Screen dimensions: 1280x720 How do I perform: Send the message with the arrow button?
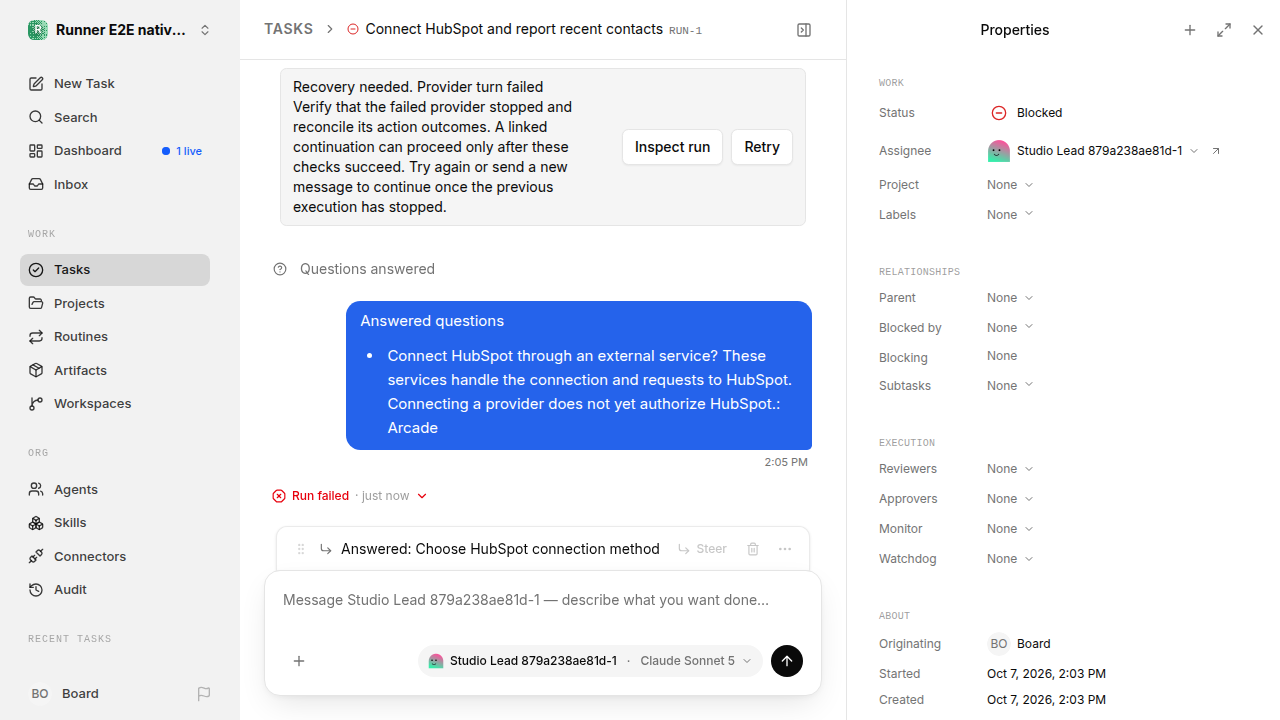[x=787, y=661]
